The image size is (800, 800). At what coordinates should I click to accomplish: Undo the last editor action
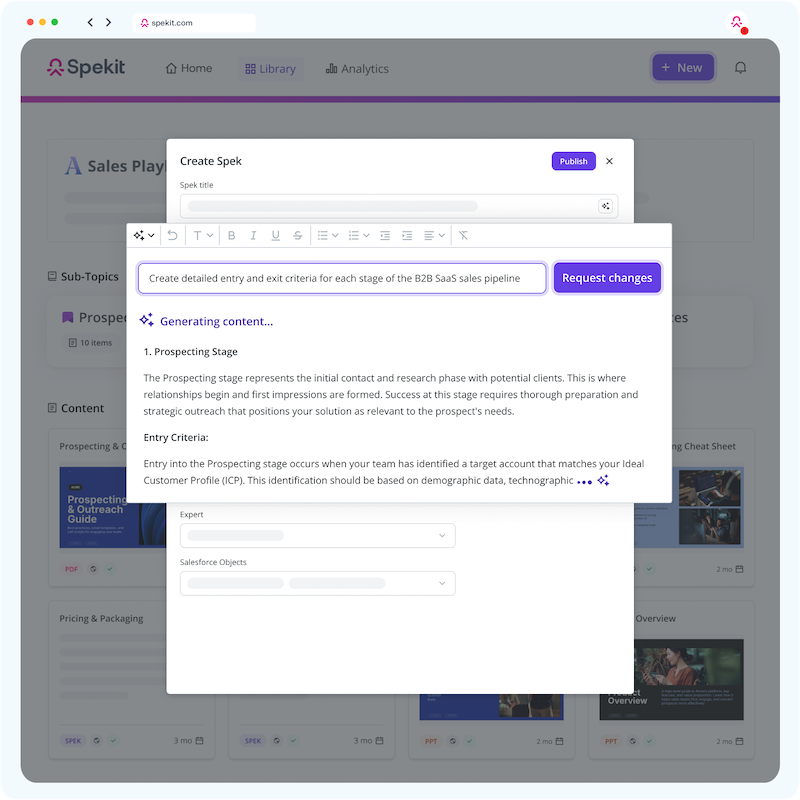coord(172,235)
